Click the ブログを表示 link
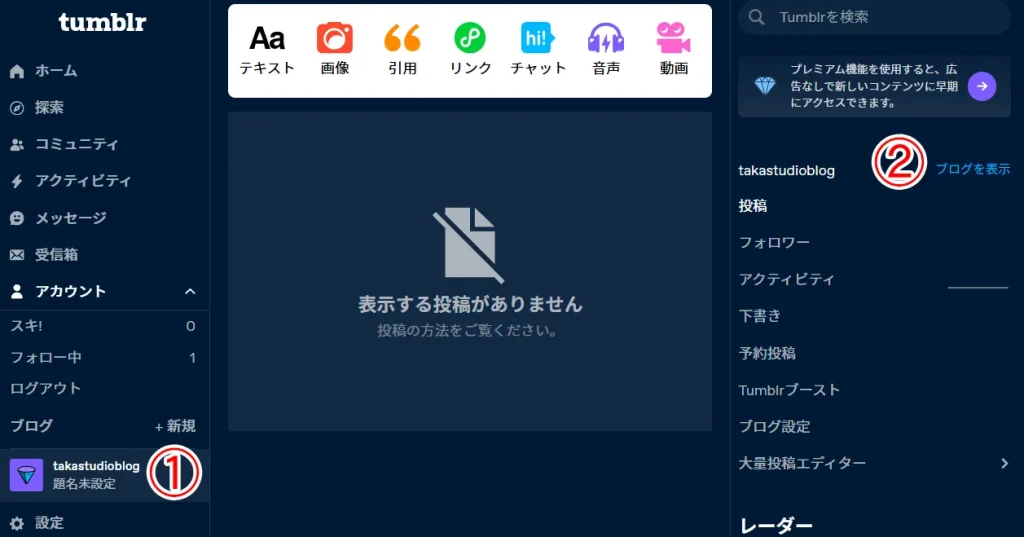1024x537 pixels. 972,169
